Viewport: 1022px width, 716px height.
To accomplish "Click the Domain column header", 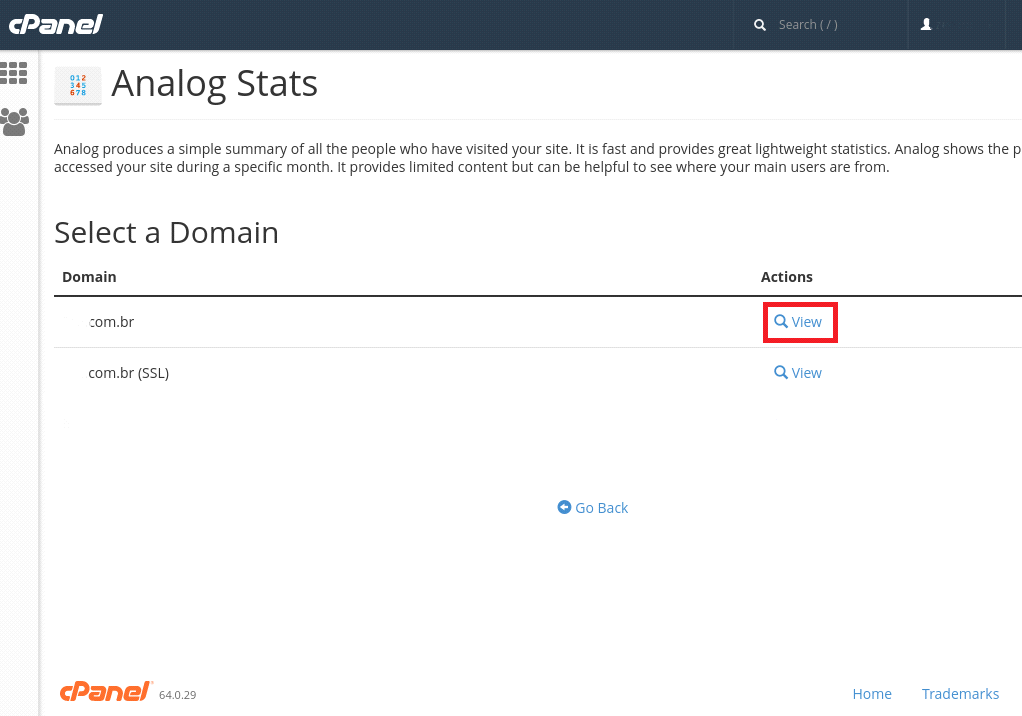I will coord(89,277).
